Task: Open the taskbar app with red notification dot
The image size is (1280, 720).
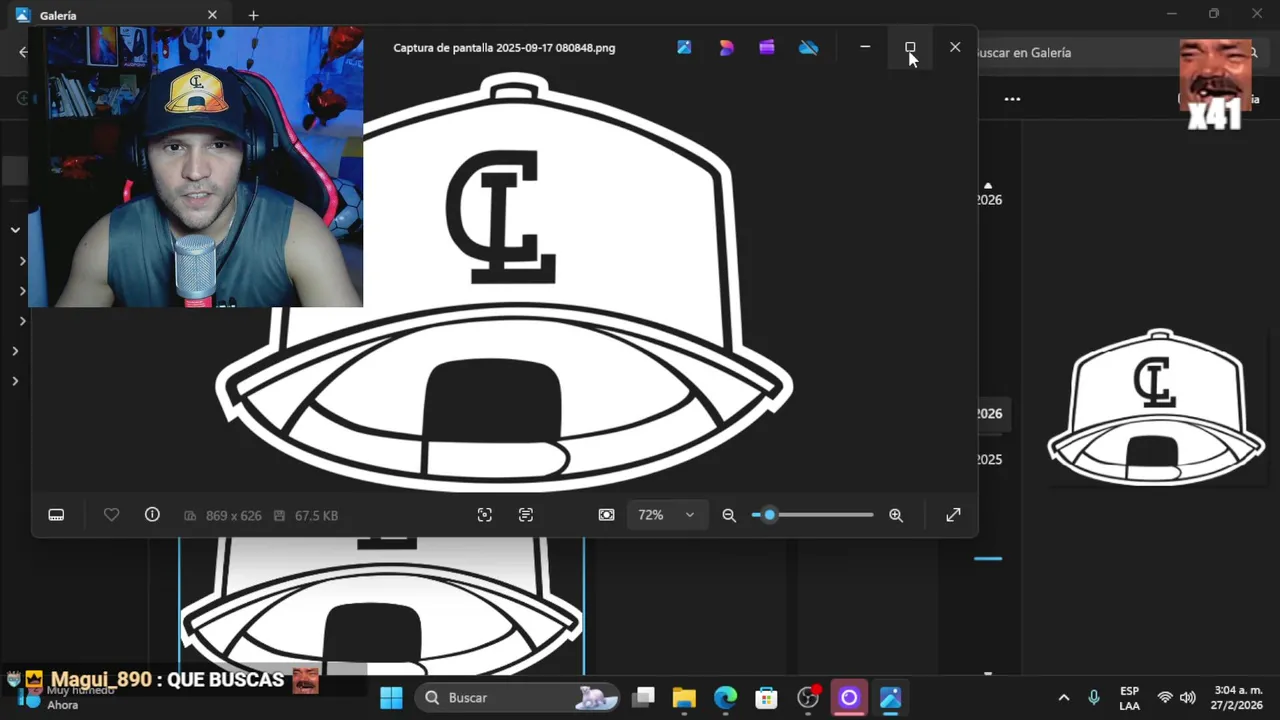Action: click(808, 697)
